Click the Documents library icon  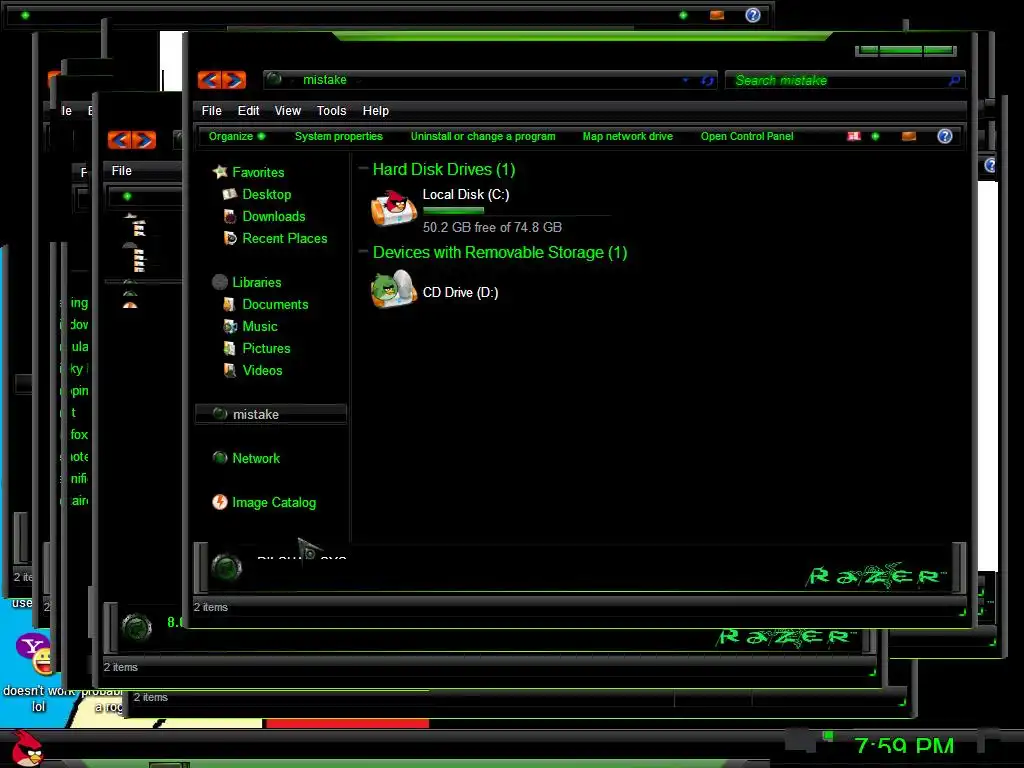229,304
